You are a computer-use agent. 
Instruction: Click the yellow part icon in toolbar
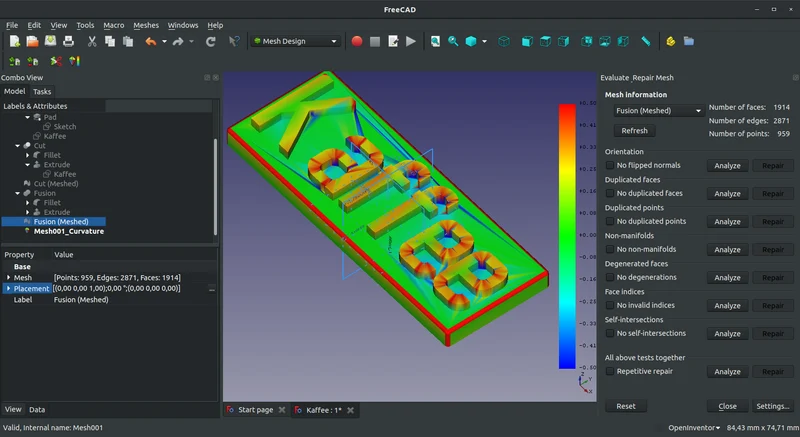670,41
